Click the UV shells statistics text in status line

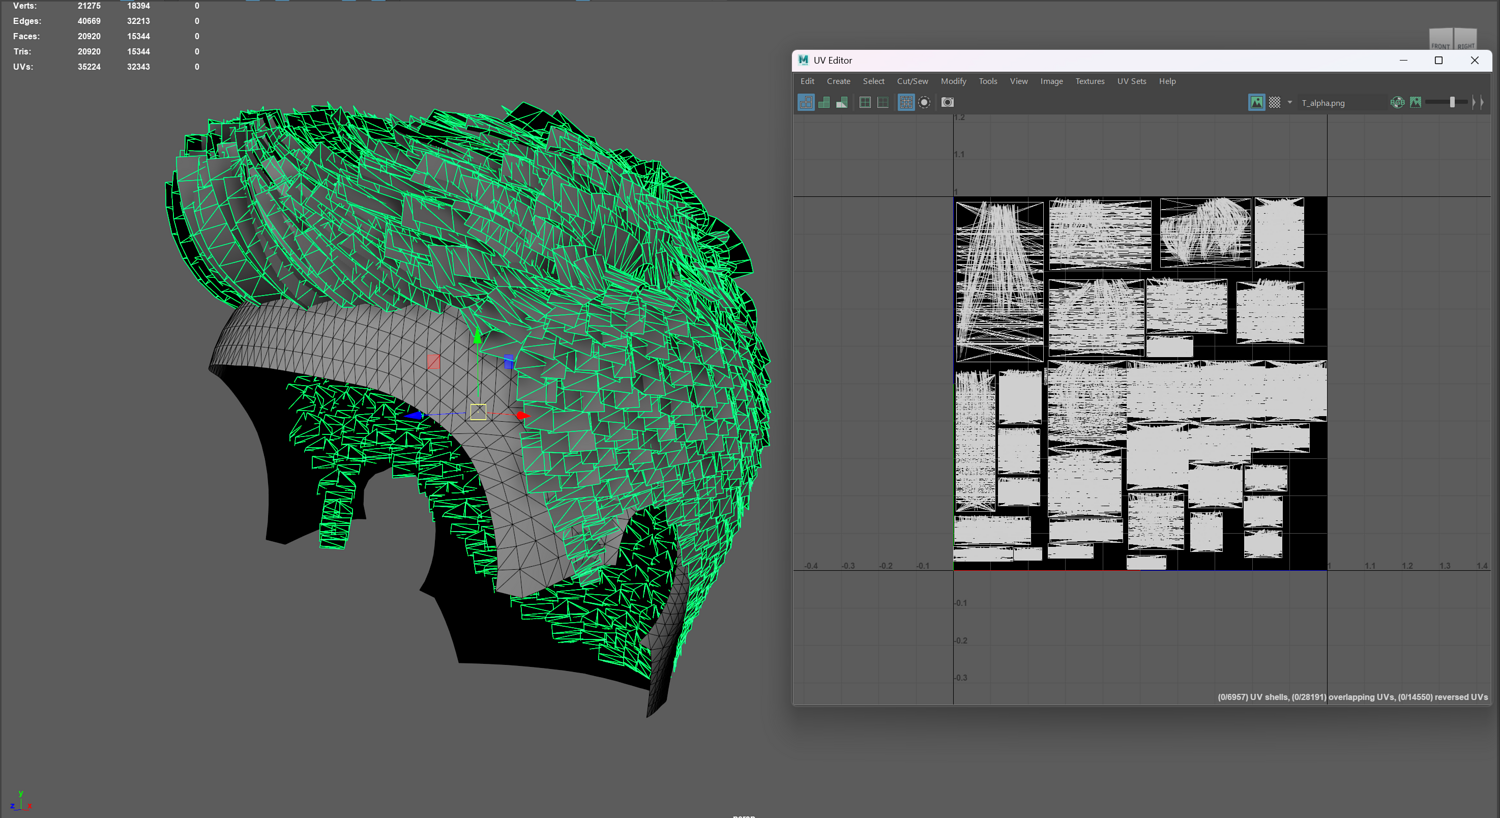pyautogui.click(x=1352, y=697)
